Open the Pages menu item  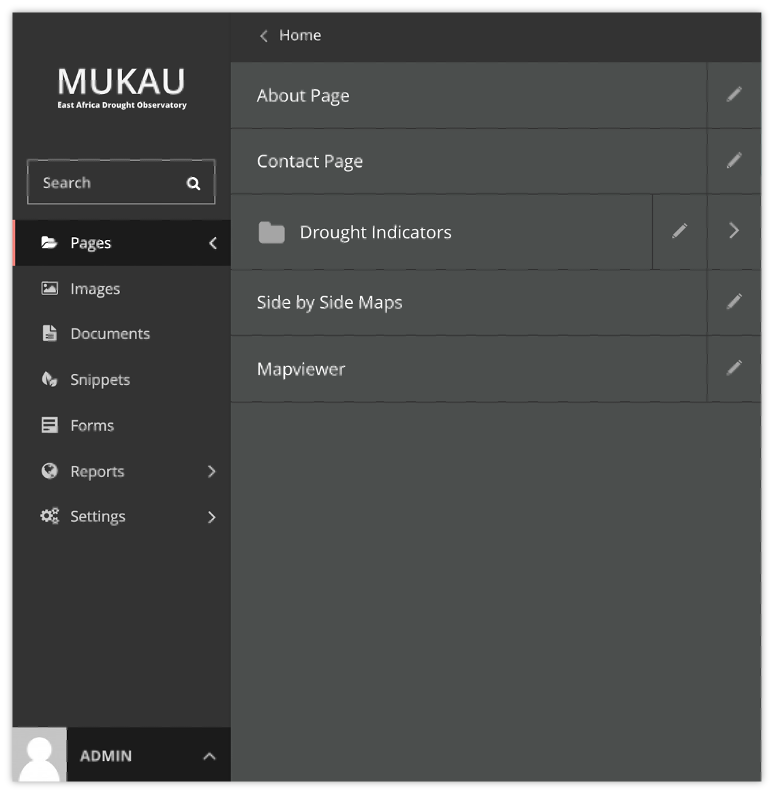[x=121, y=243]
